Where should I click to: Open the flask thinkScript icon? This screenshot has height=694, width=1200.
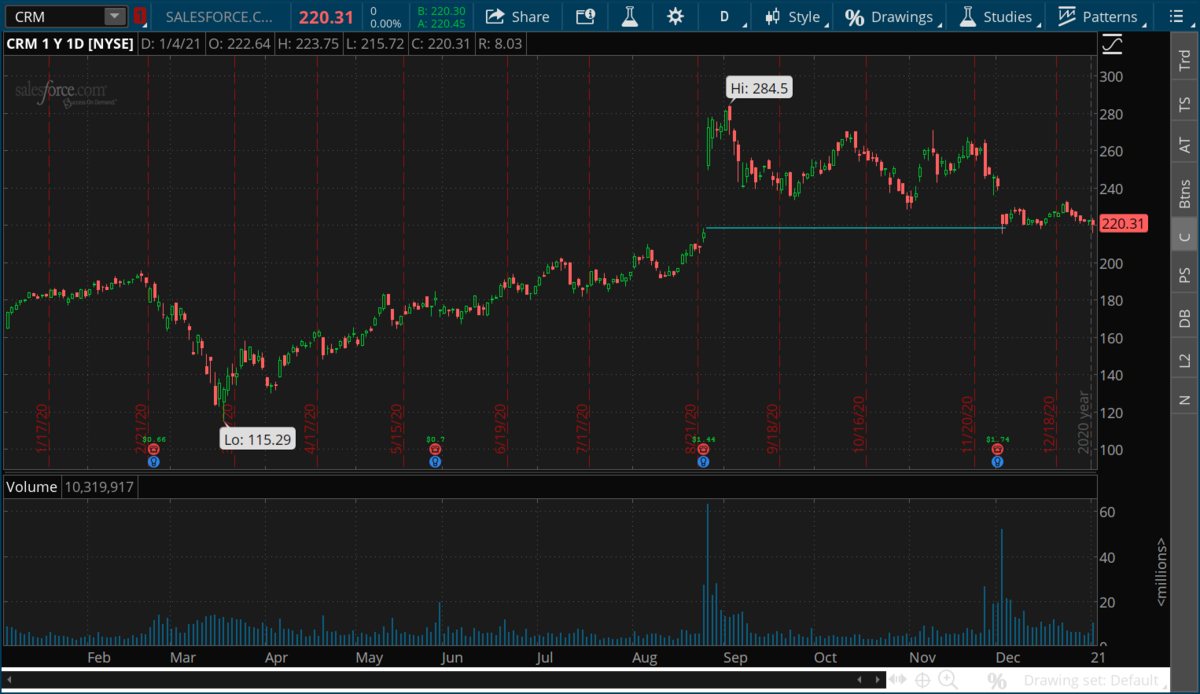[629, 17]
